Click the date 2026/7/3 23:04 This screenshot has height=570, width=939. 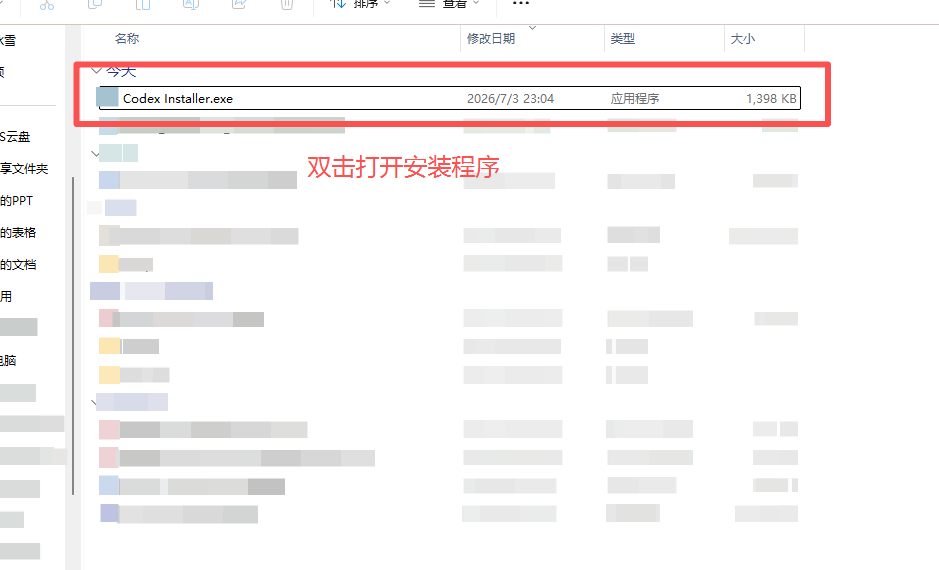point(510,98)
